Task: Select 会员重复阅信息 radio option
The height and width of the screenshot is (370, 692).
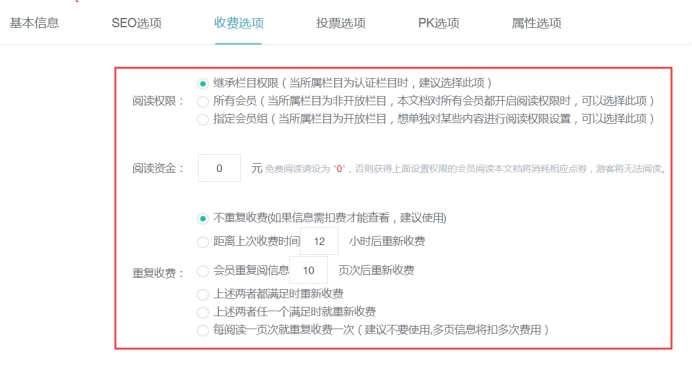Action: [x=203, y=271]
